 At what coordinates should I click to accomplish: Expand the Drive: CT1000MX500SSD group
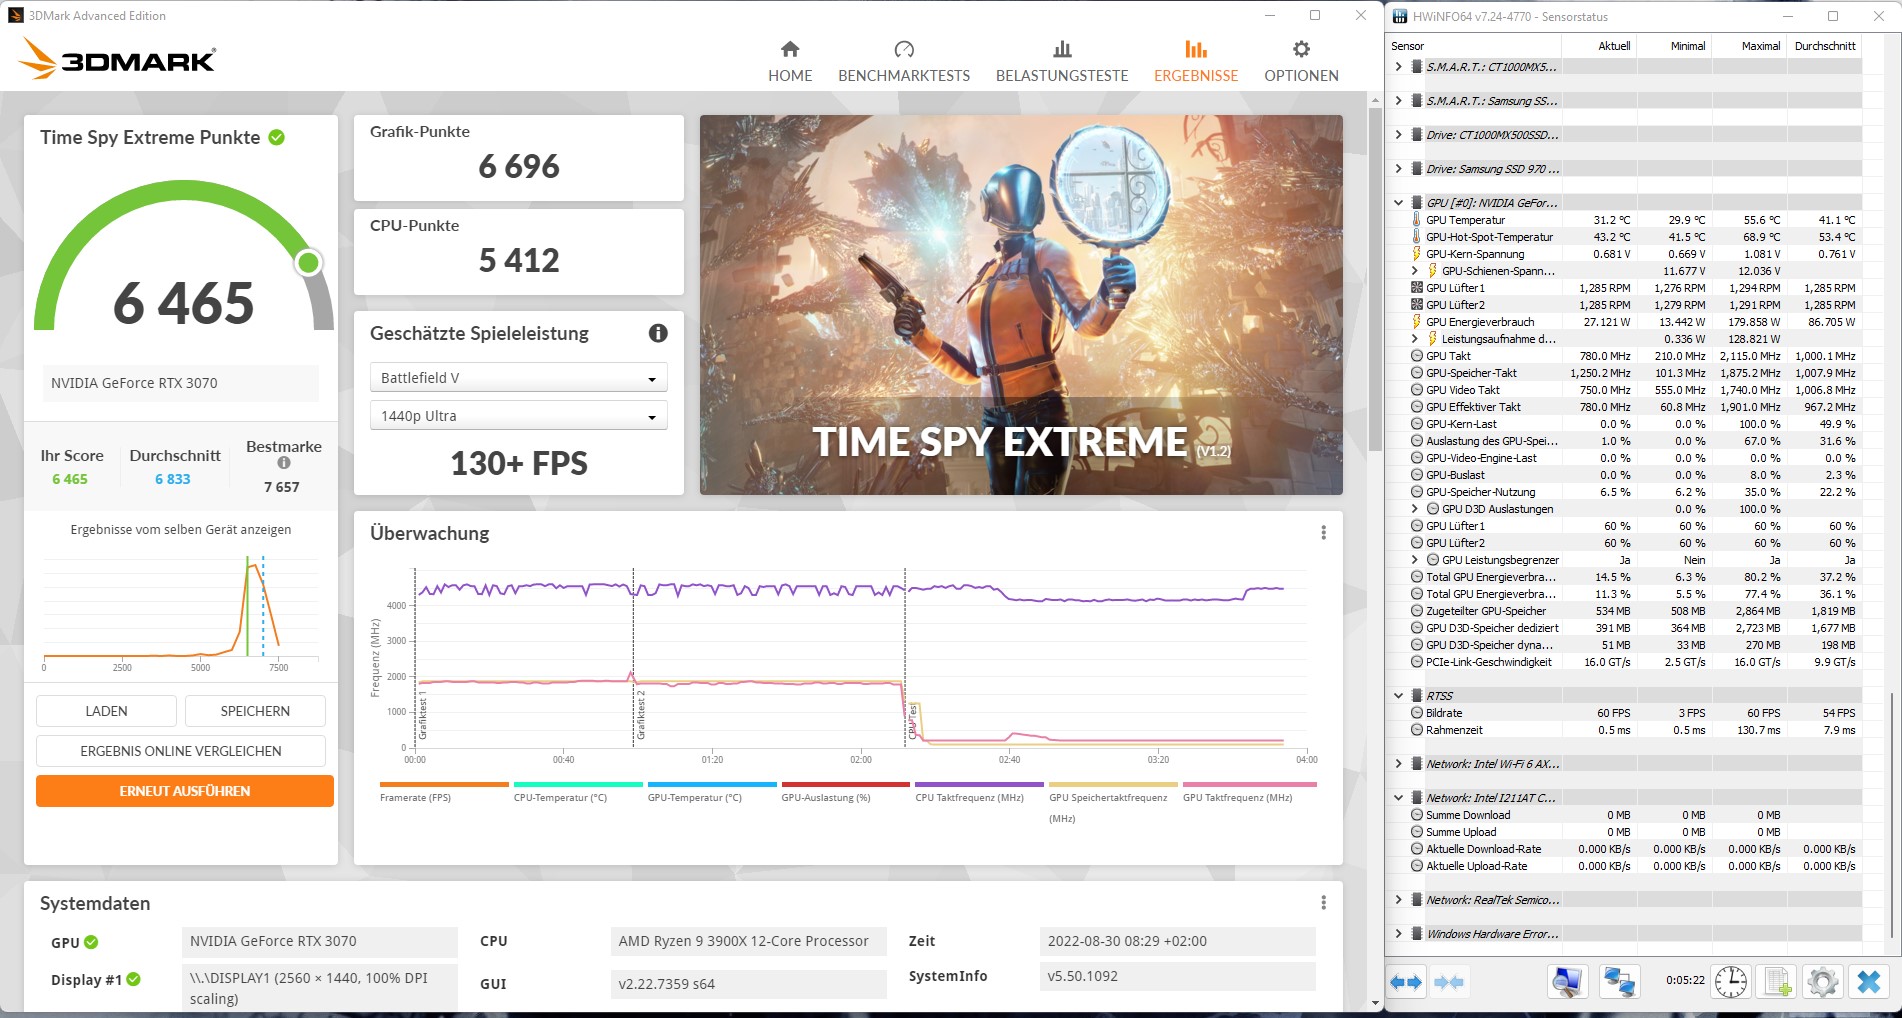1398,135
